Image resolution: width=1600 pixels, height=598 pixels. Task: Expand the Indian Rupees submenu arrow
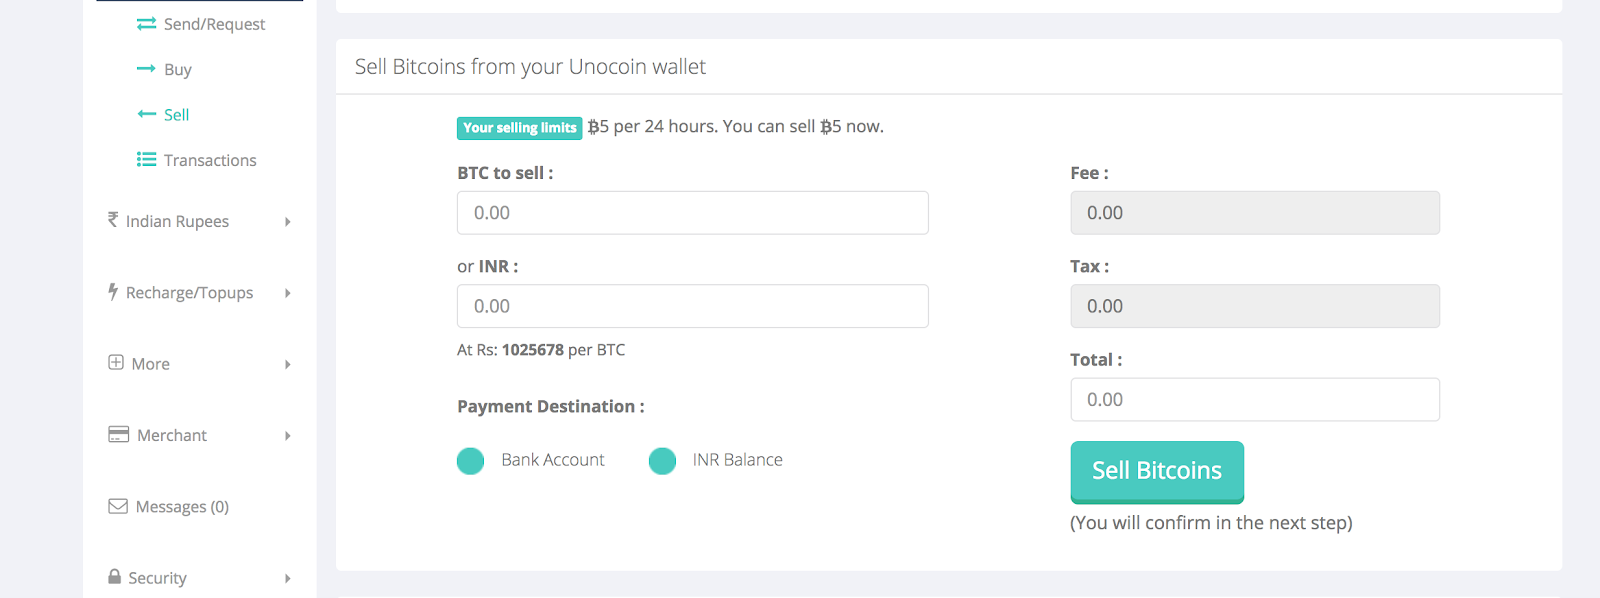tap(287, 222)
